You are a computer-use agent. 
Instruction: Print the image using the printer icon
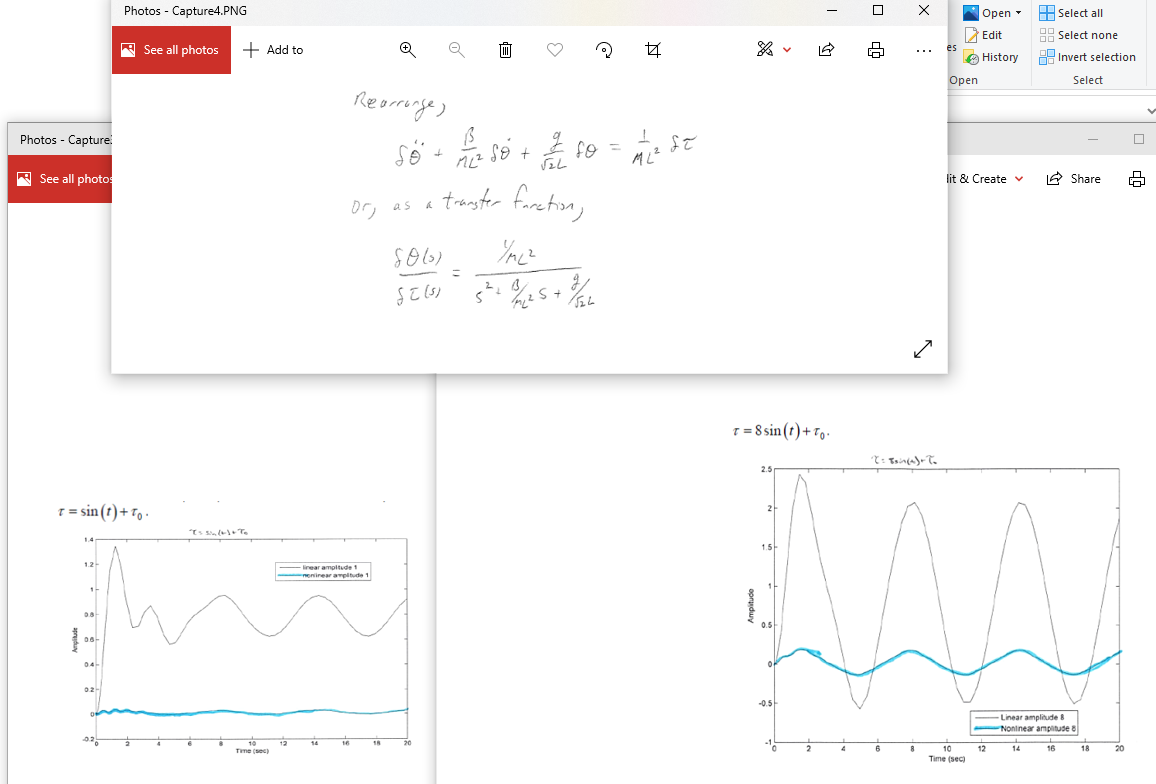point(876,49)
